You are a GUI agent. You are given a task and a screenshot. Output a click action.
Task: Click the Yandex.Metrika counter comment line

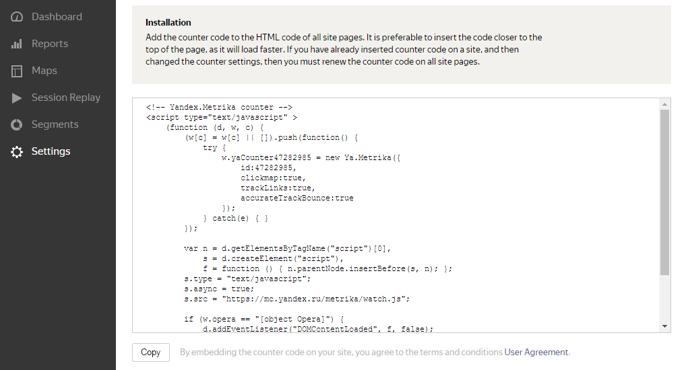219,107
